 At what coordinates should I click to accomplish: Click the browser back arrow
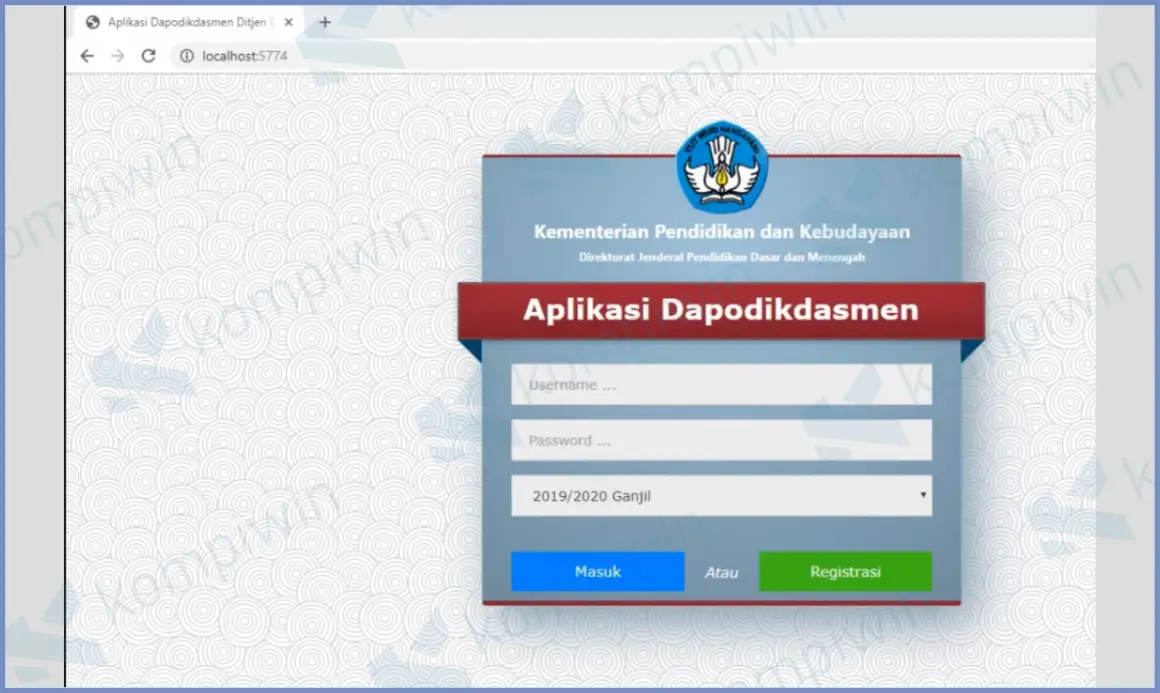click(86, 56)
